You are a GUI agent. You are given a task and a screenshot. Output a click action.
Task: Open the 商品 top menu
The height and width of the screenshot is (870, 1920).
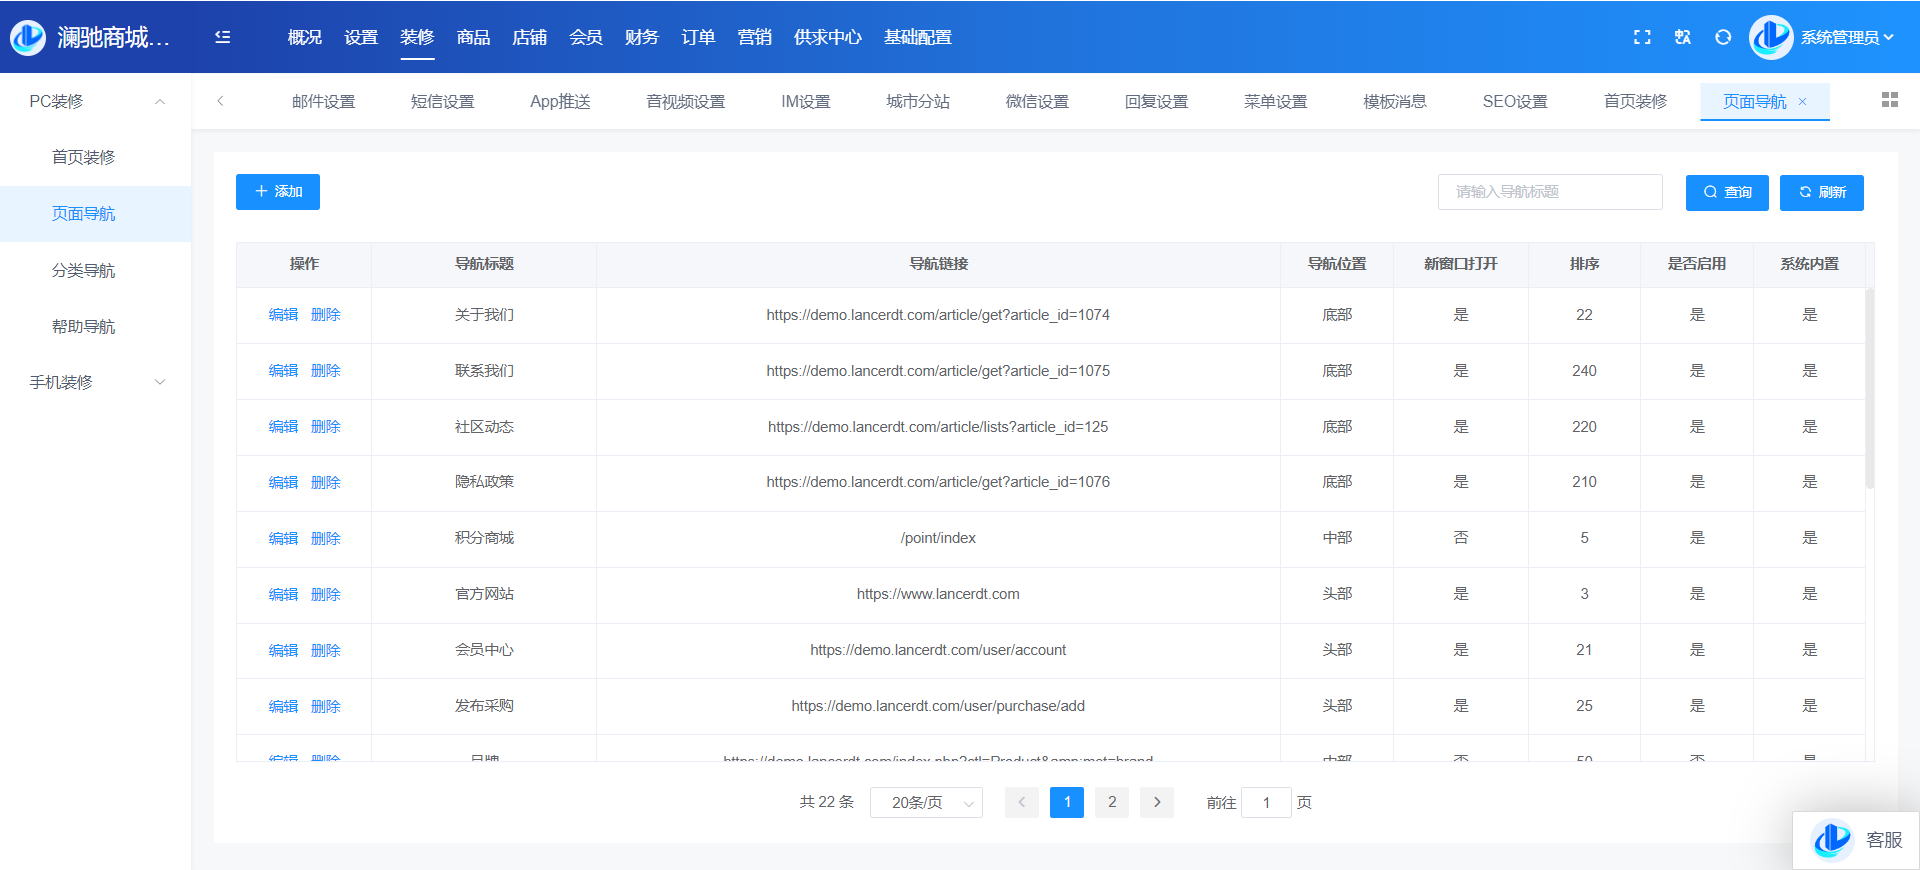click(473, 37)
